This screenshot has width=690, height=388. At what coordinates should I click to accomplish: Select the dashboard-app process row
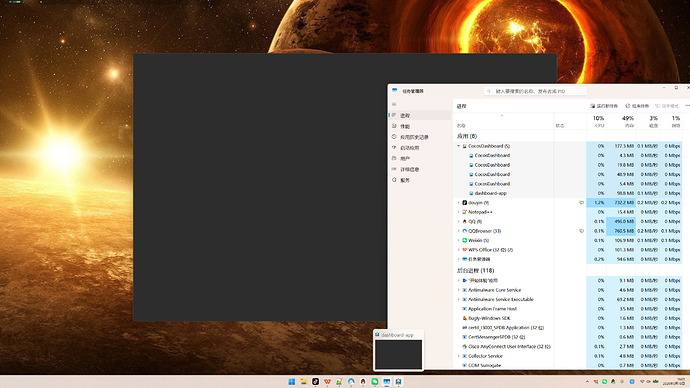point(569,193)
